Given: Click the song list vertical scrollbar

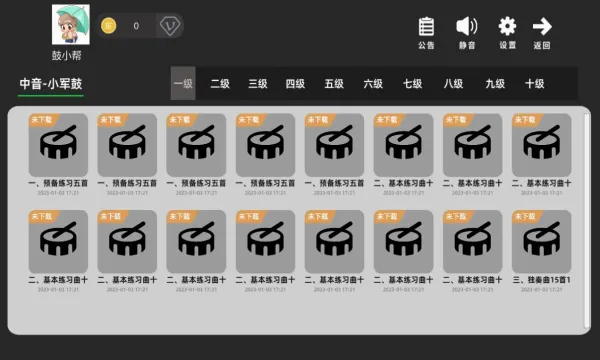Looking at the screenshot, I should 587,220.
